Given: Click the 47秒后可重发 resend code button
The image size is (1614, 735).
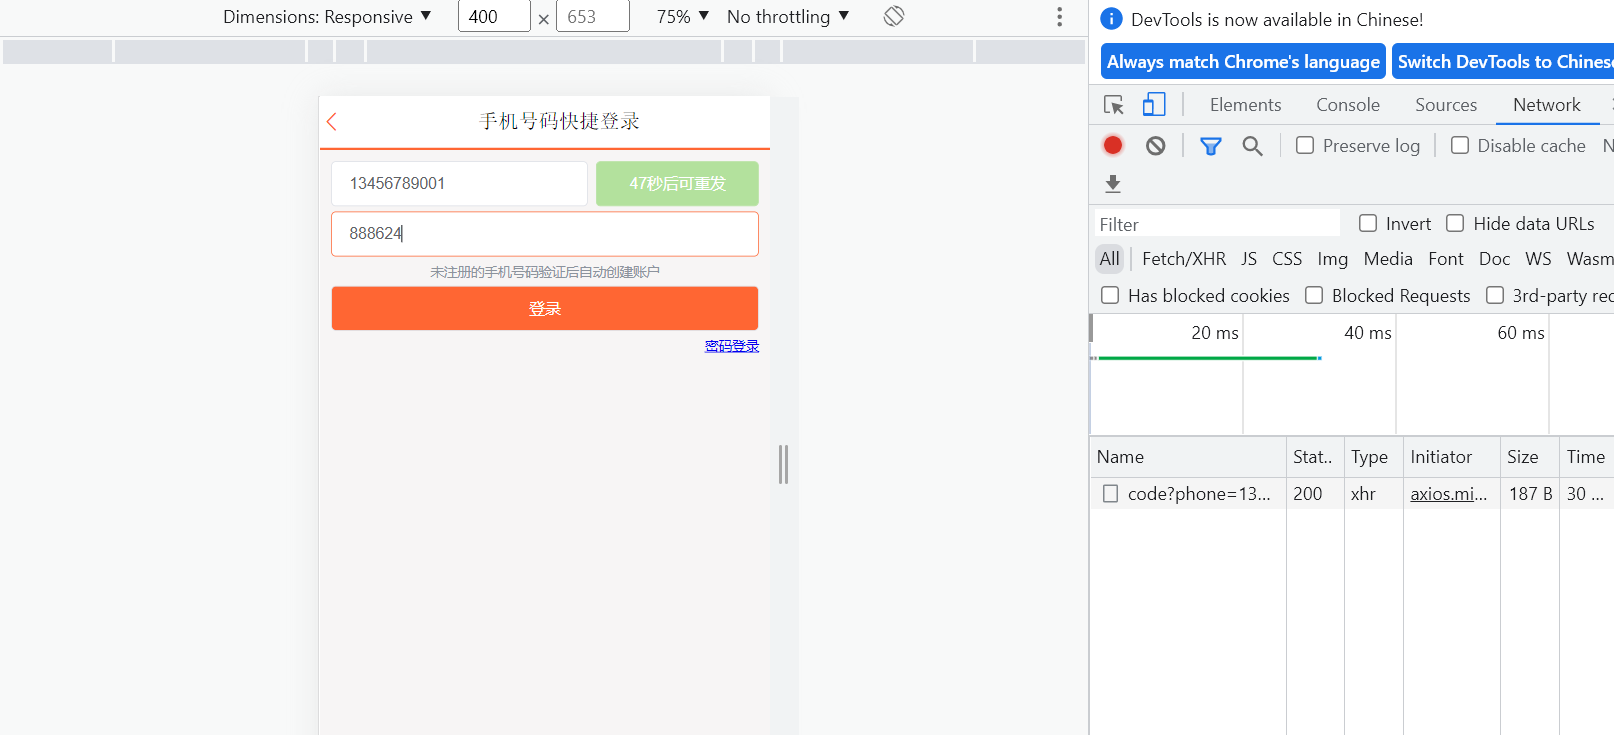Looking at the screenshot, I should [x=677, y=184].
